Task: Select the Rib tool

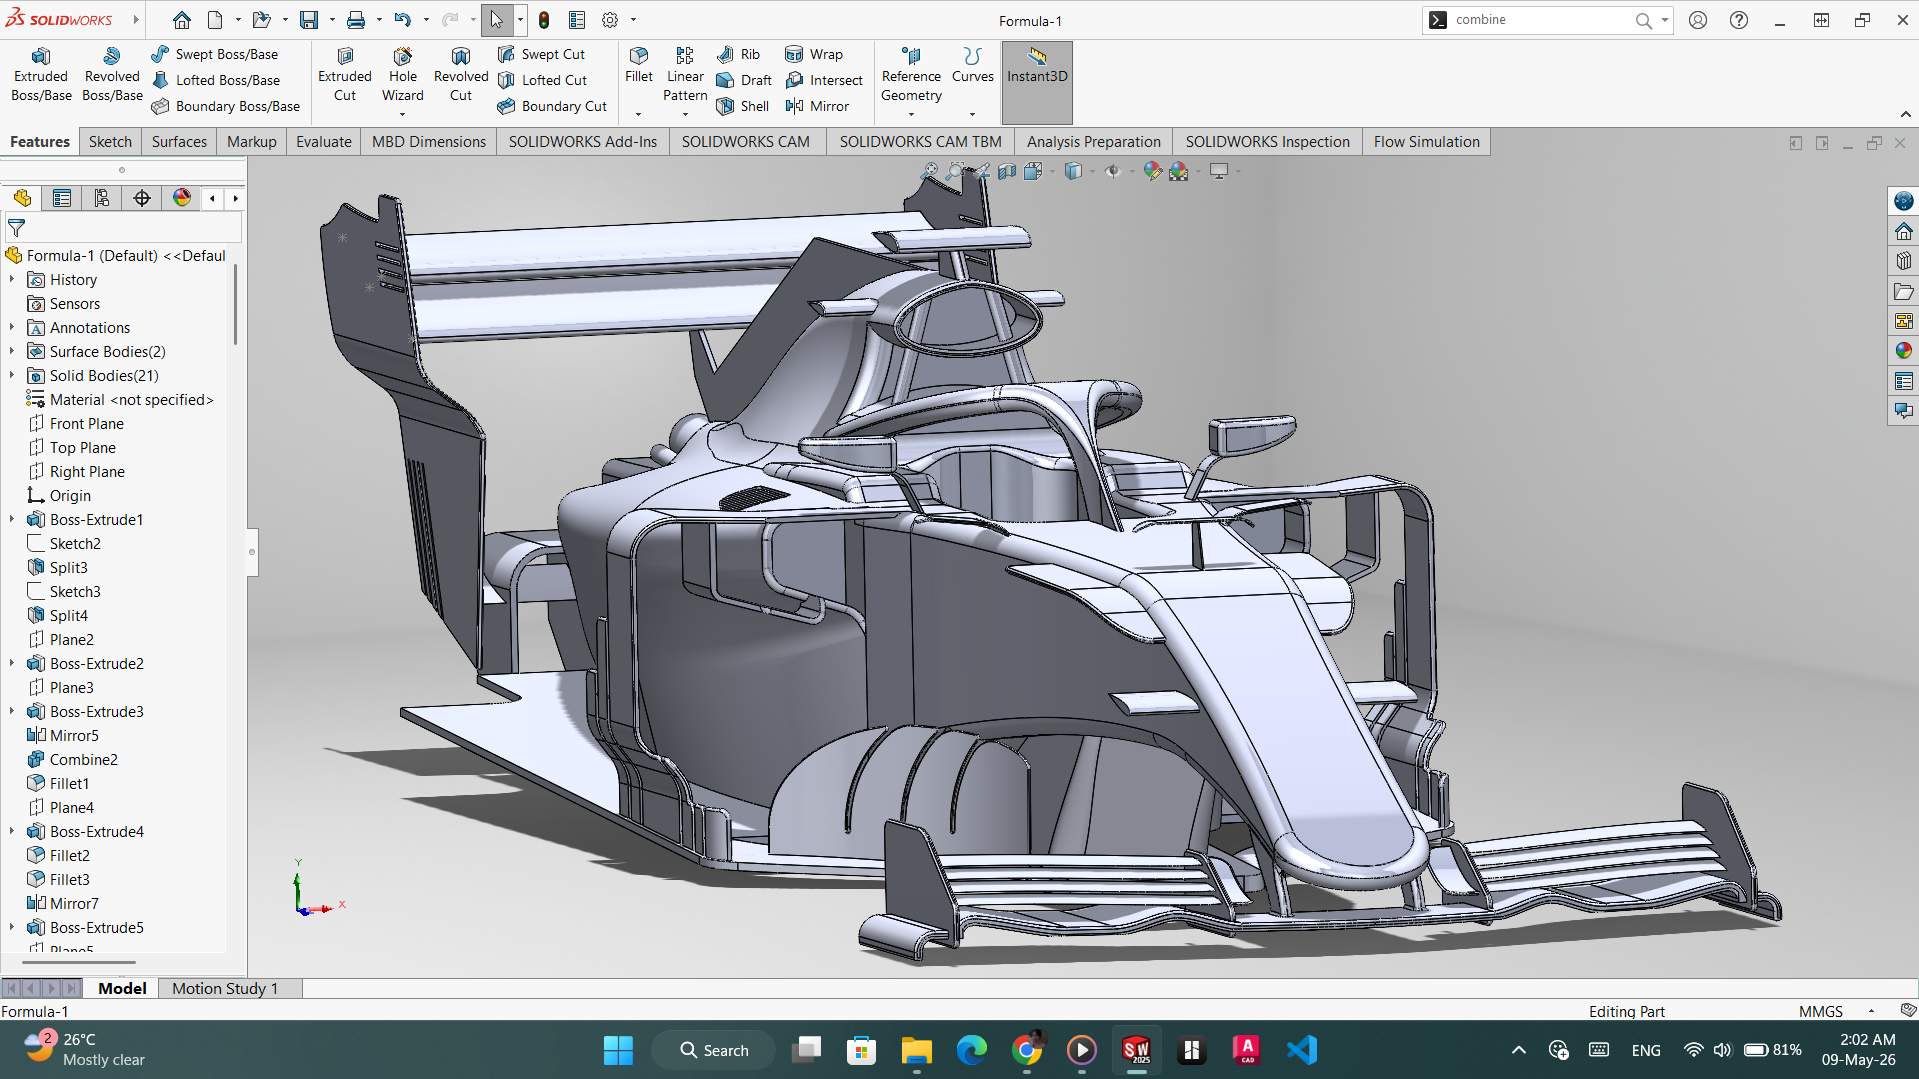Action: tap(739, 54)
